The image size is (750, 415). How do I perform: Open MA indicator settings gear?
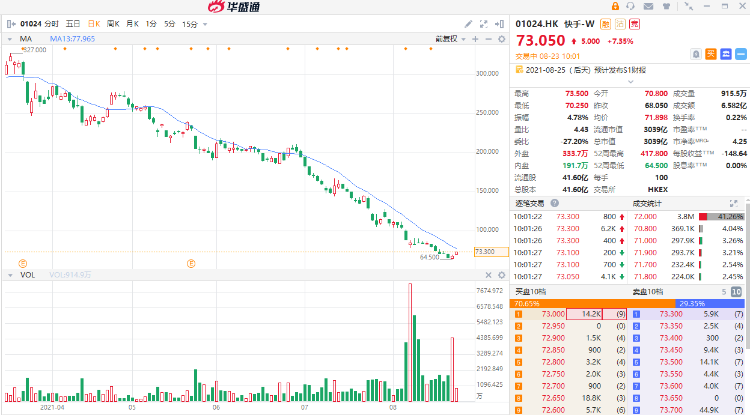tap(502, 39)
